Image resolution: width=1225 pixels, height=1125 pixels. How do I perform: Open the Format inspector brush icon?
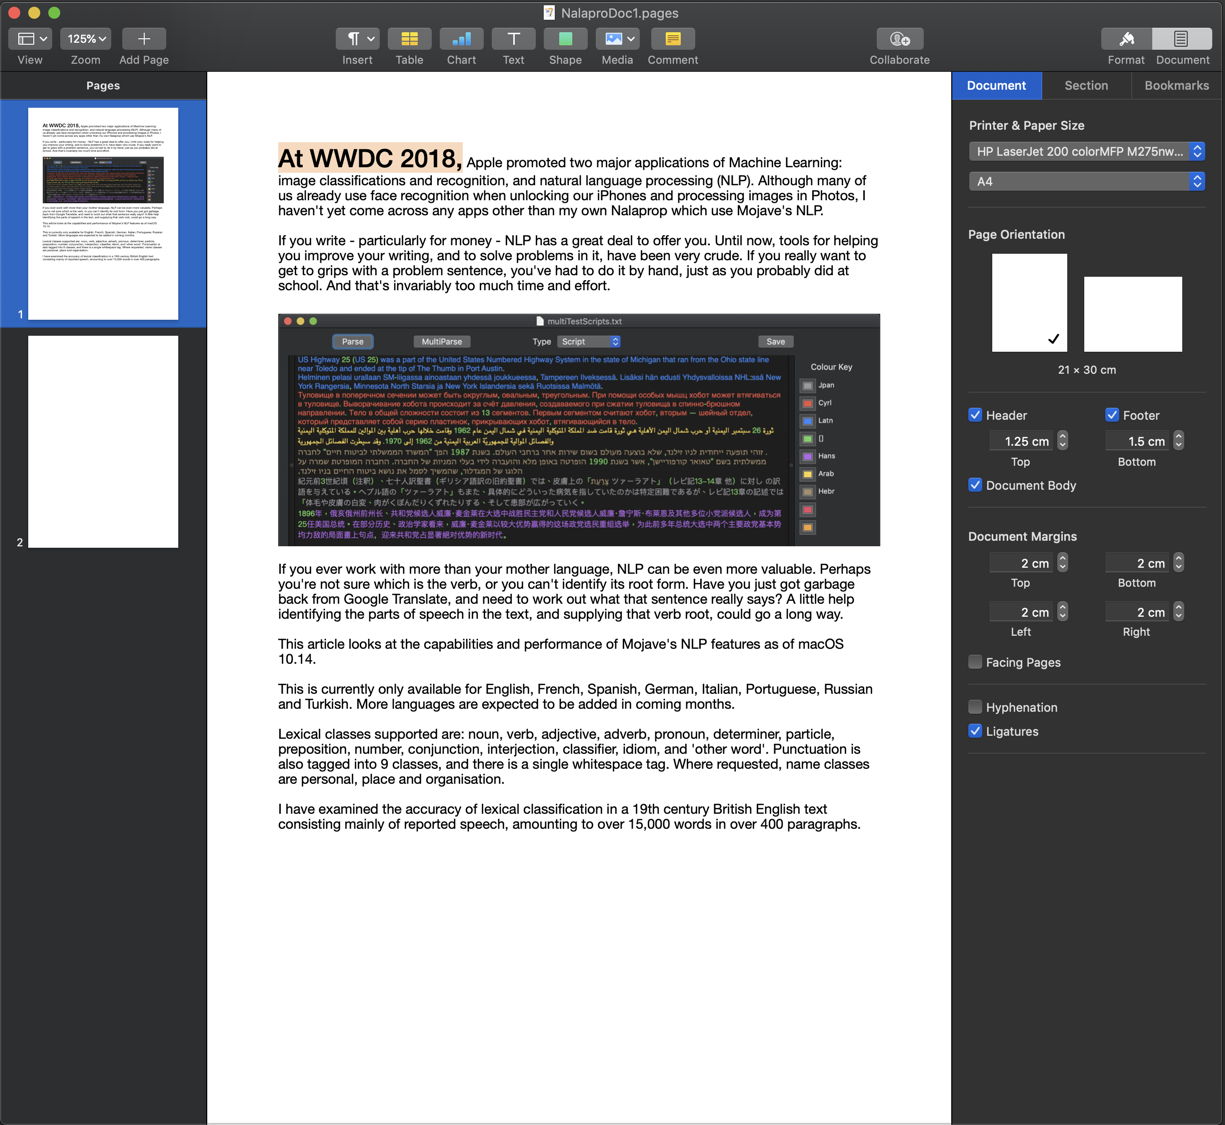coord(1126,39)
